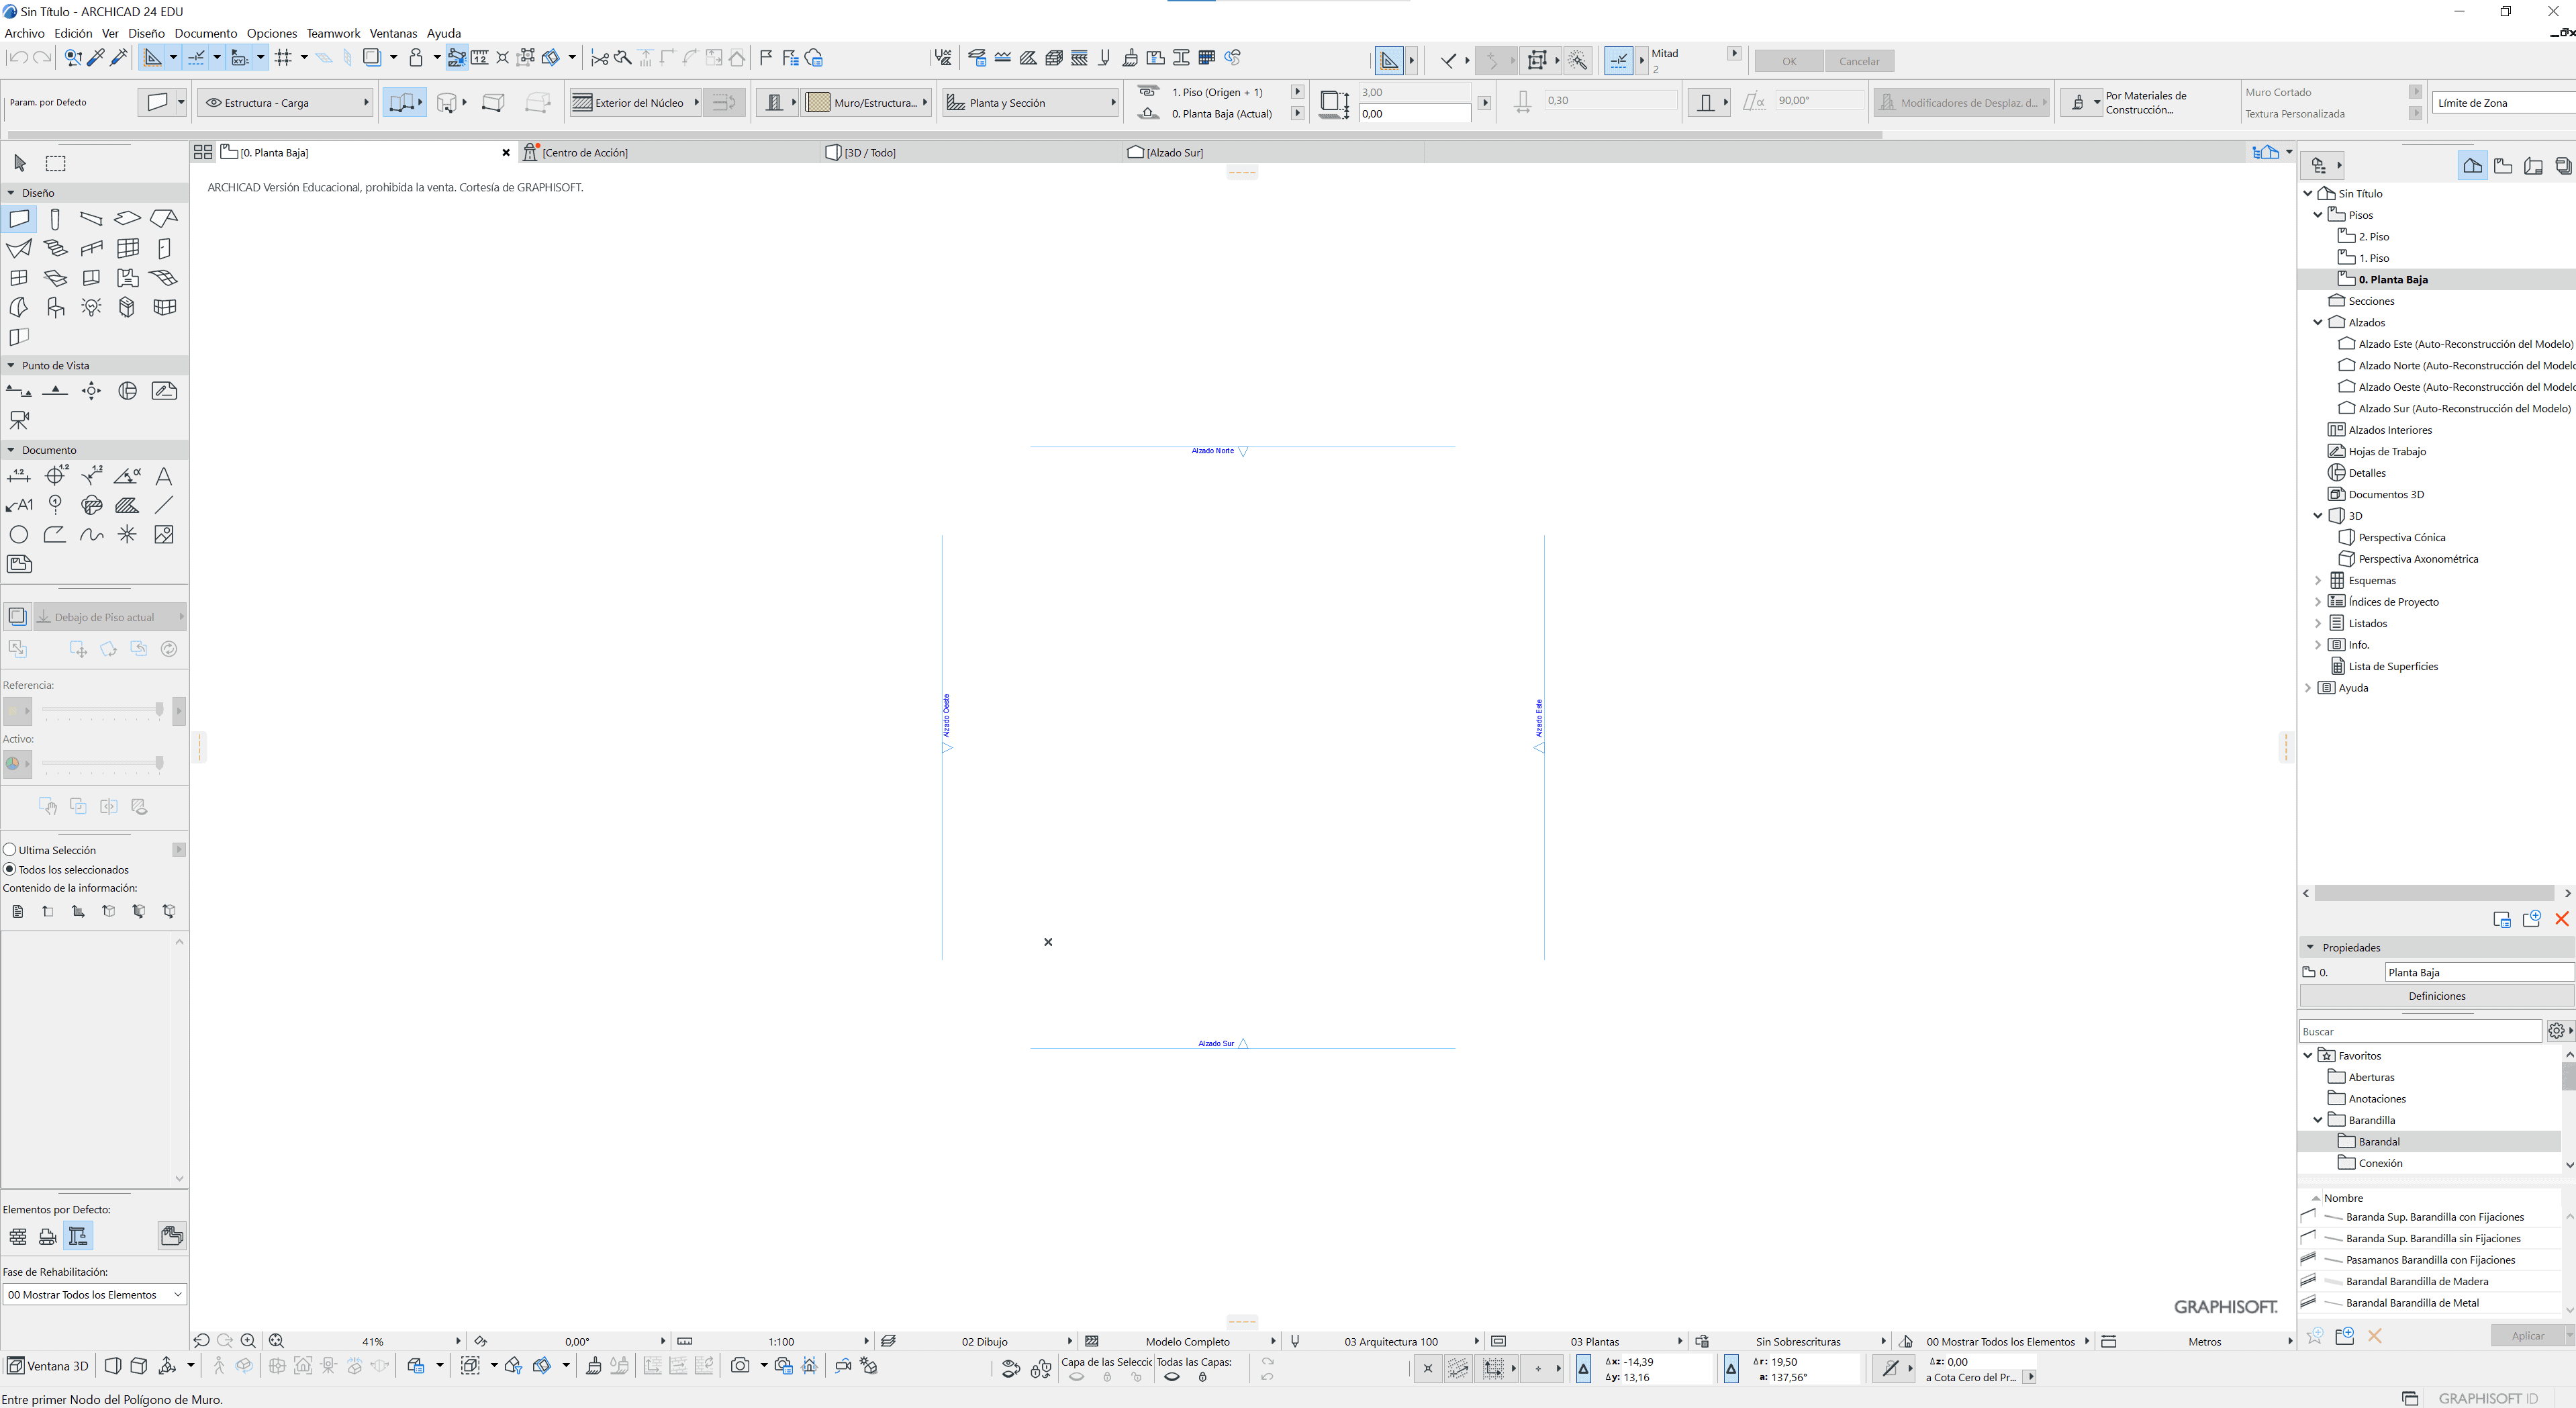Open the Documento menu

pyautogui.click(x=205, y=33)
